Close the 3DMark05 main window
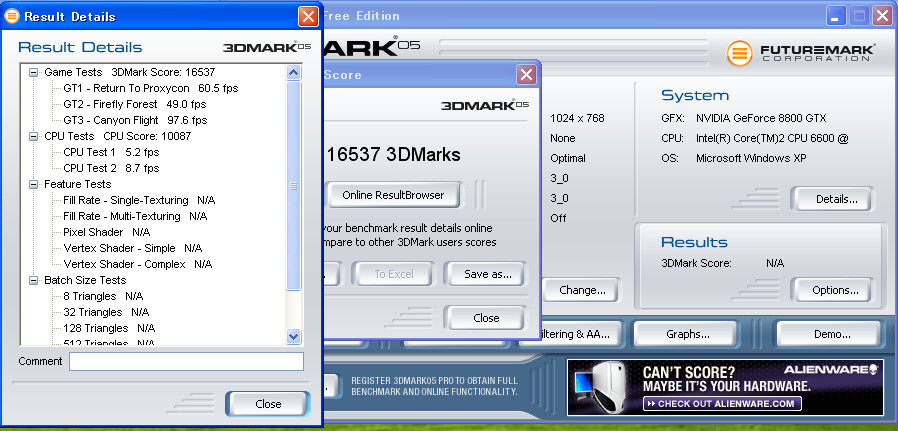898x431 pixels. pos(881,16)
